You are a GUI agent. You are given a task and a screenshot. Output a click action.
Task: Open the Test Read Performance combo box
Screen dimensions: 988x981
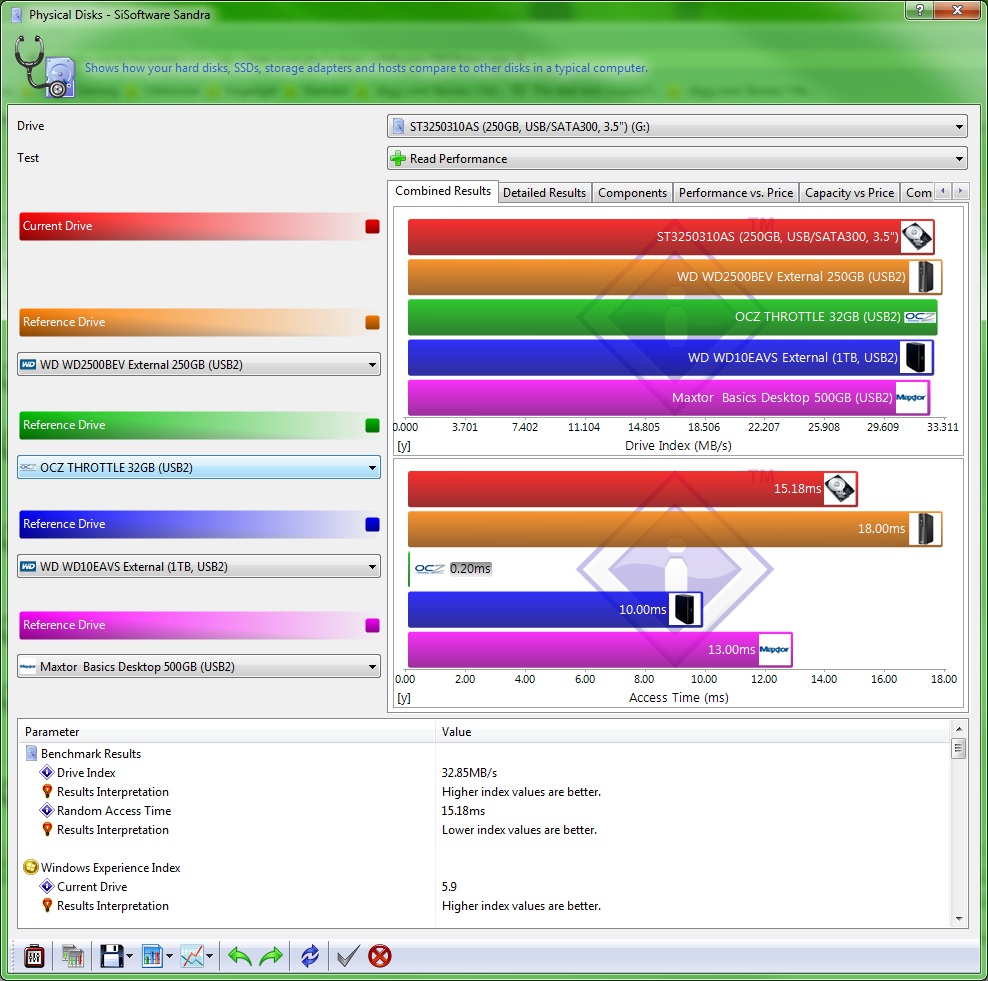677,159
